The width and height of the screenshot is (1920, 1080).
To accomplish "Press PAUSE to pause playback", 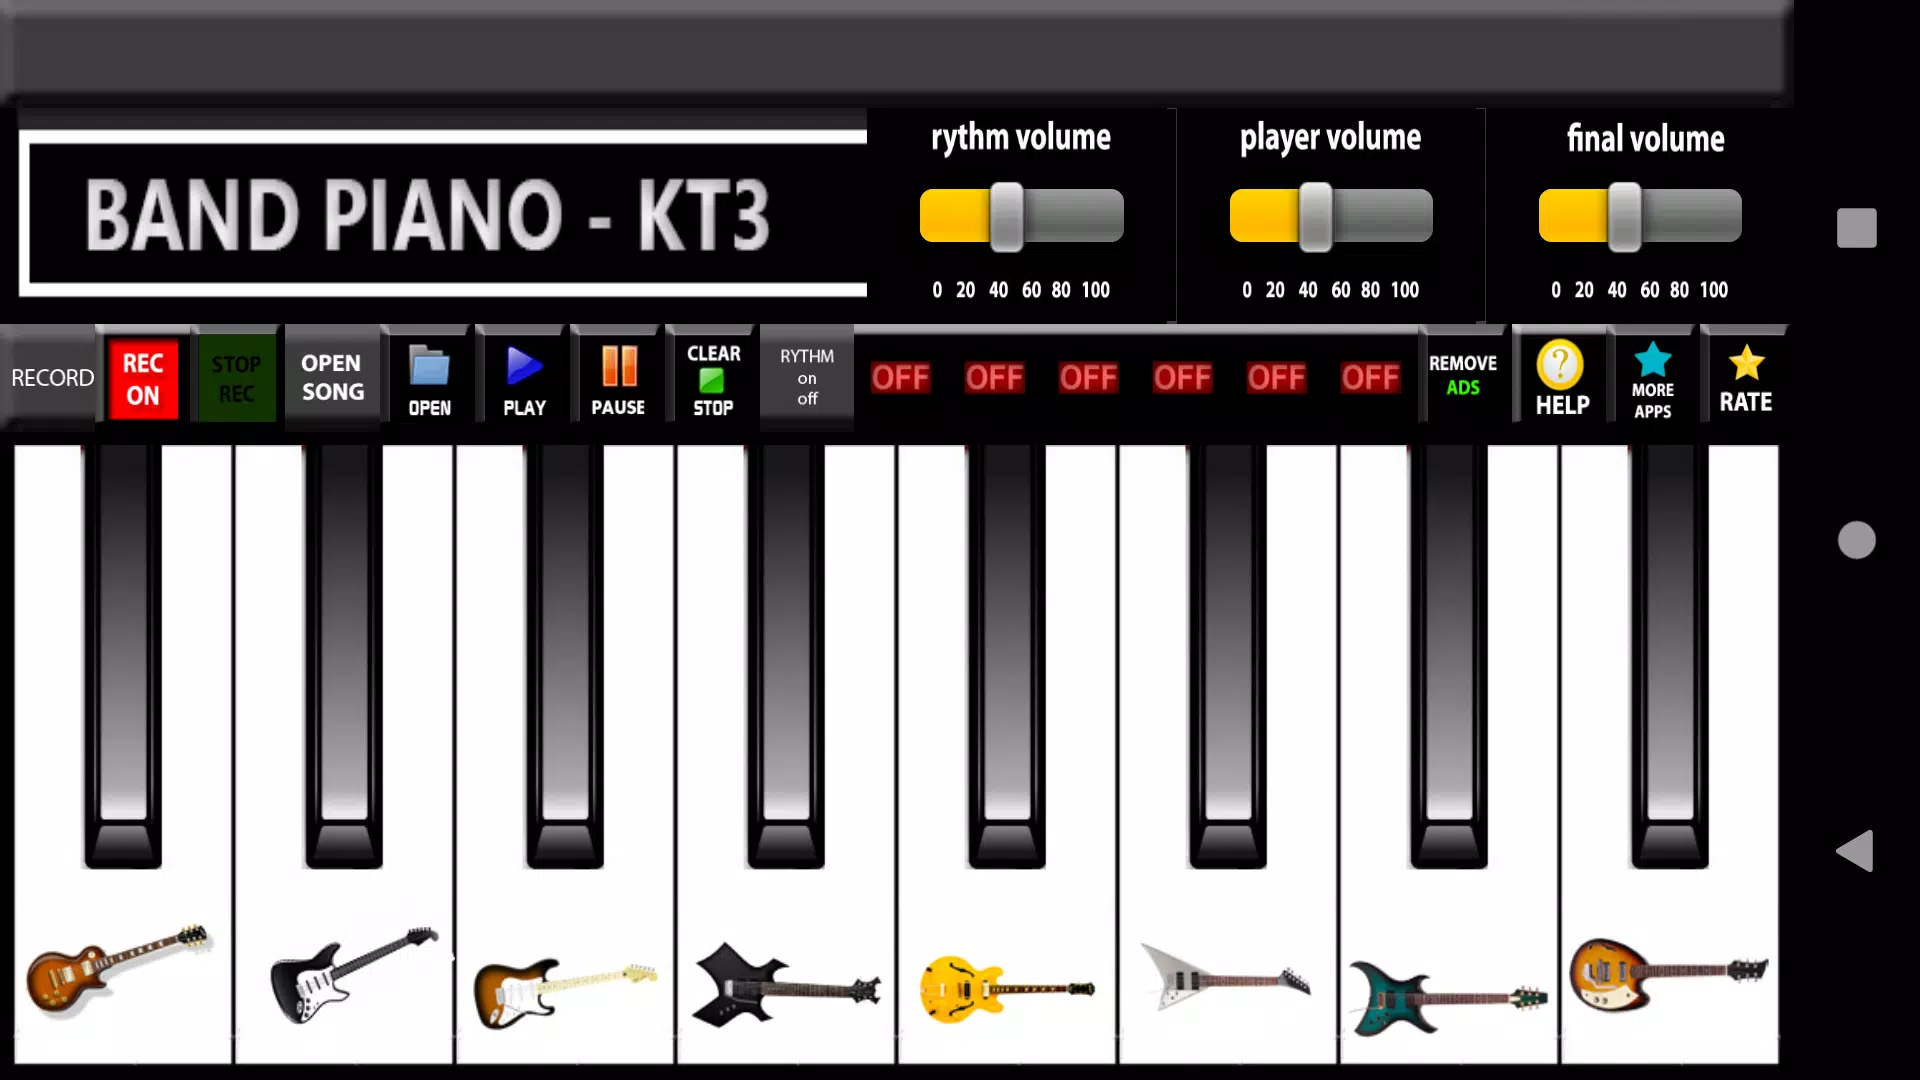I will pos(618,378).
